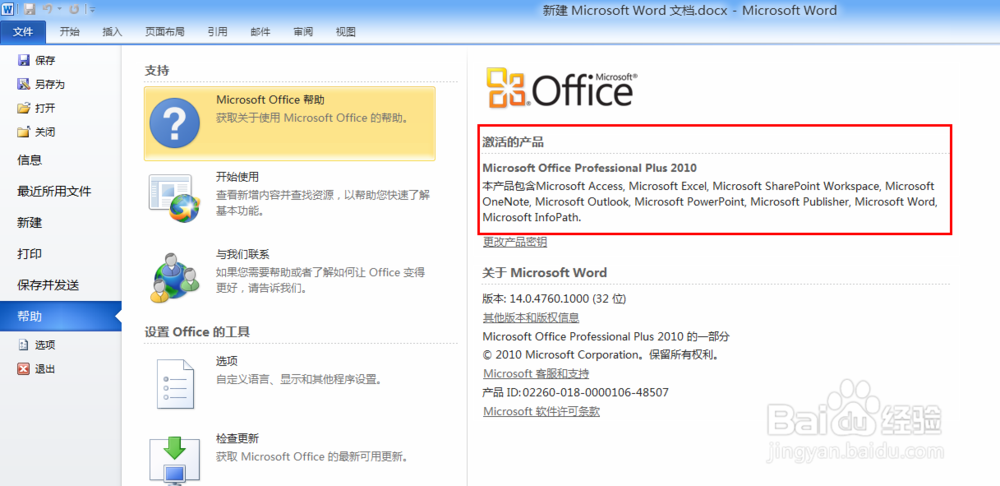Switch to the 审阅 (Review) tab

tap(303, 32)
